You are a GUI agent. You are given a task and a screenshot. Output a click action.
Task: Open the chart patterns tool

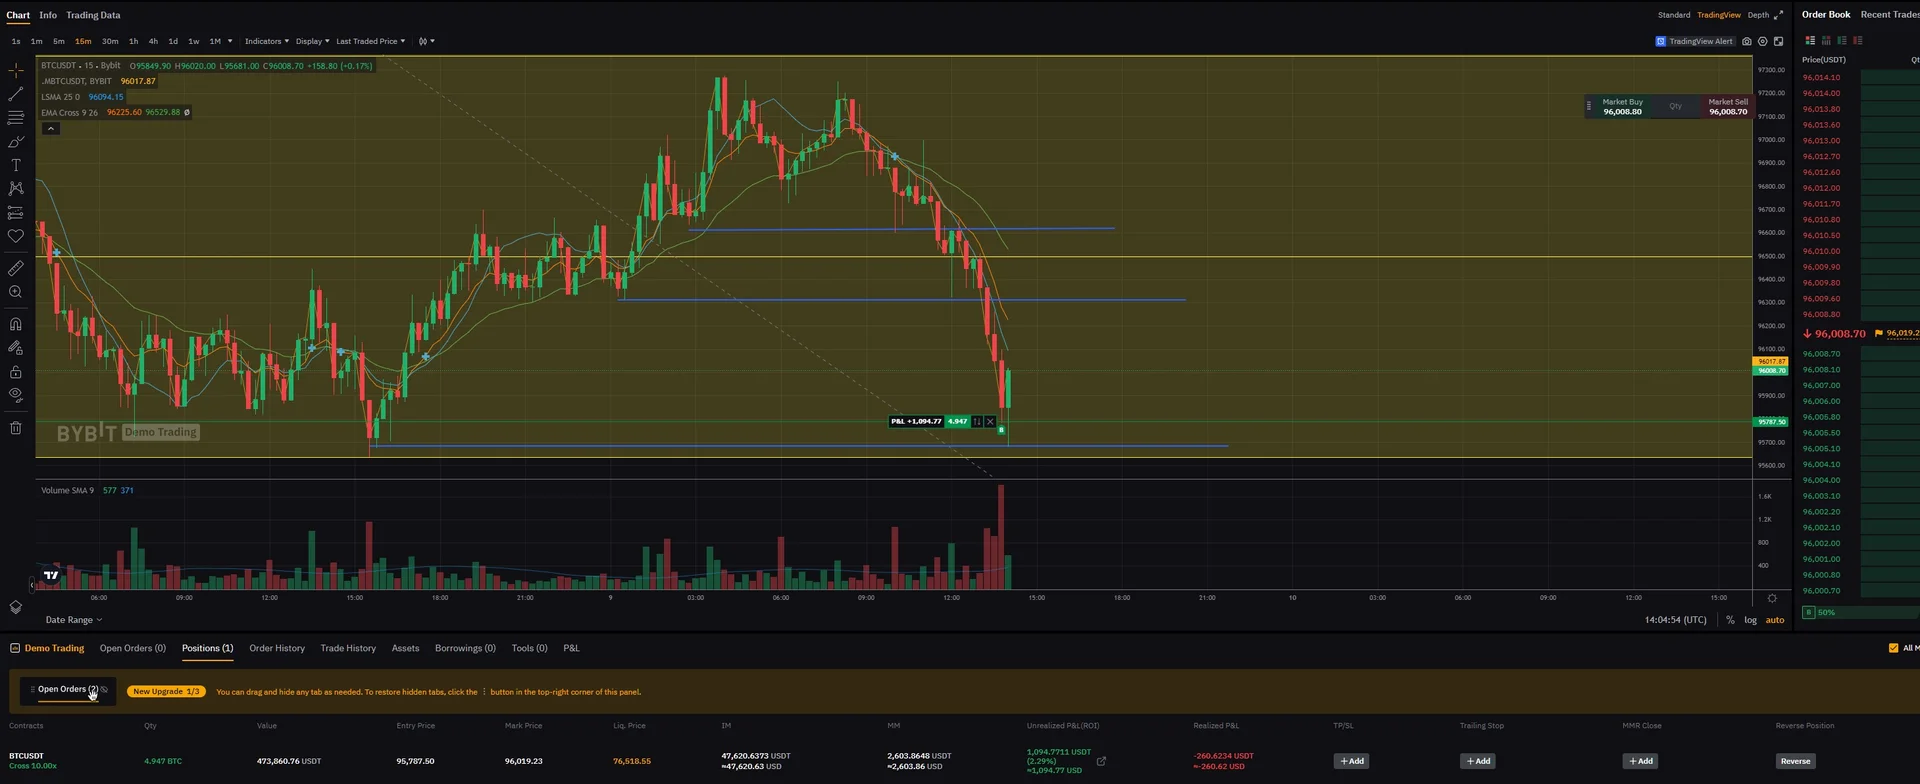15,188
